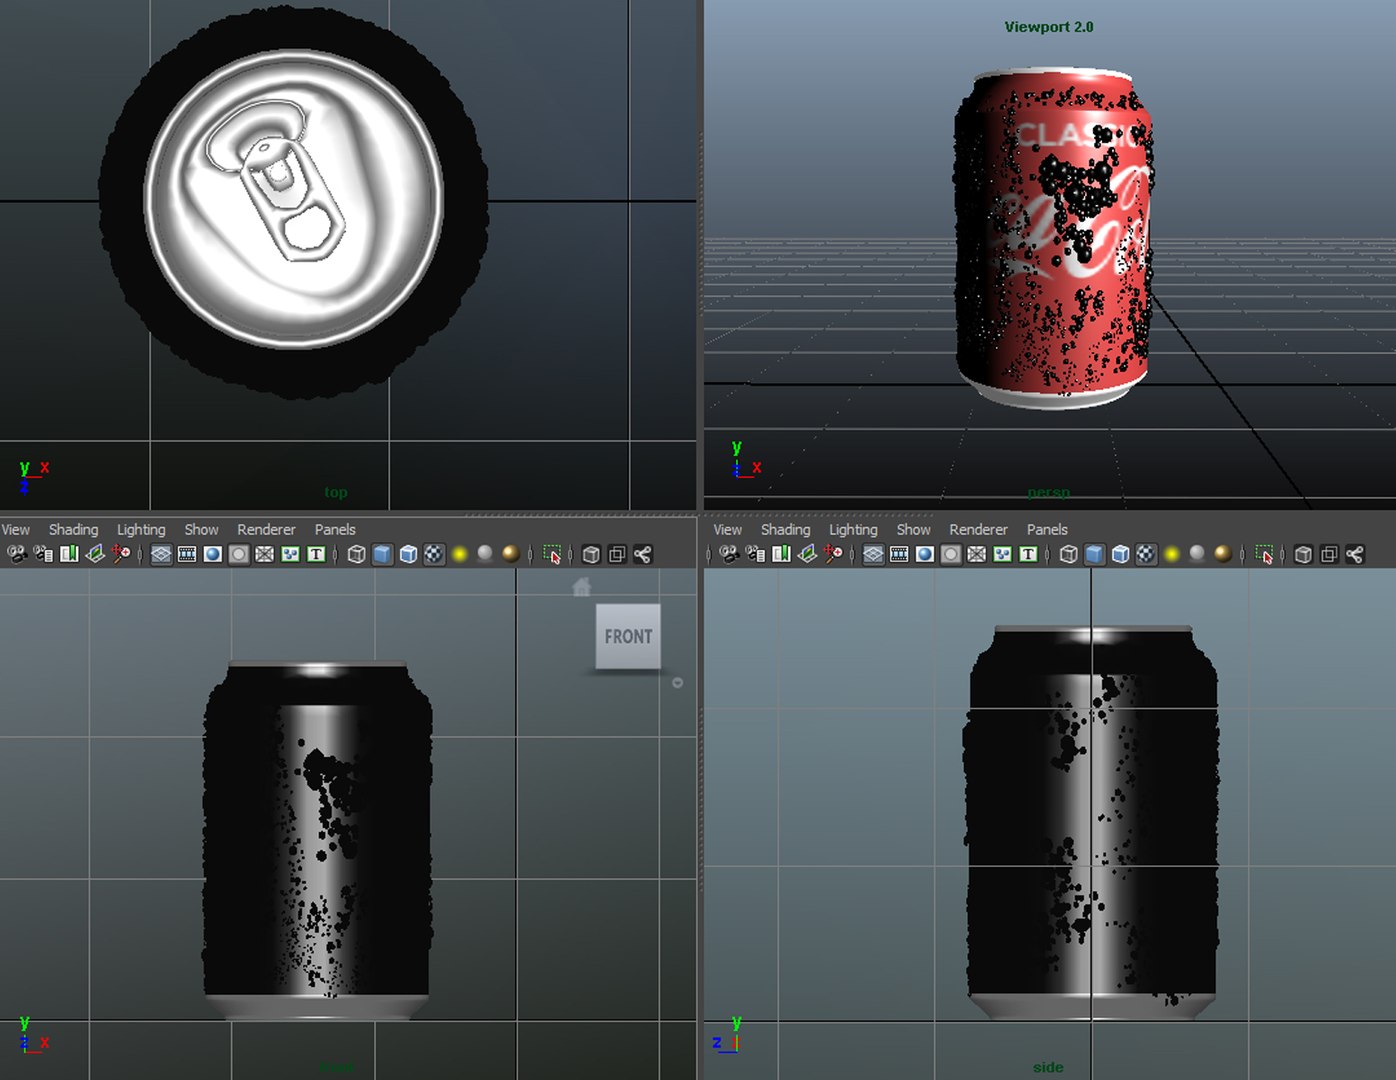The height and width of the screenshot is (1080, 1396).
Task: Open Shading menu of side panel
Action: click(x=785, y=530)
